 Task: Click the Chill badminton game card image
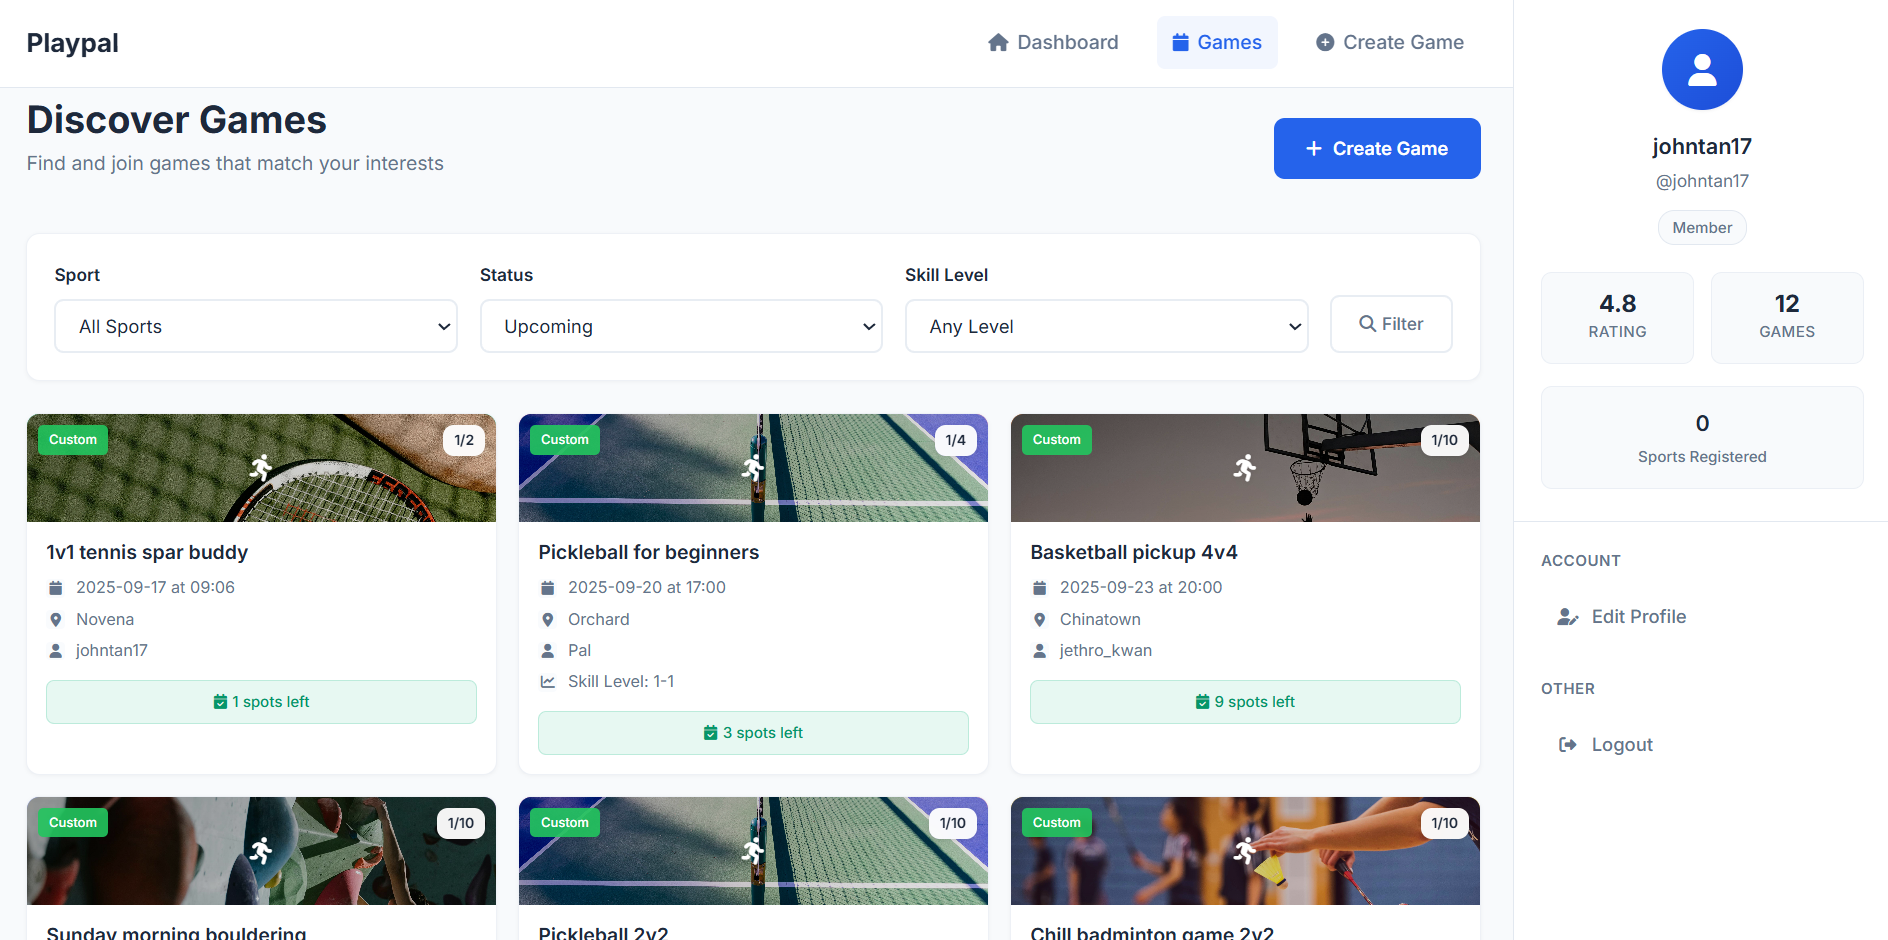[1245, 851]
